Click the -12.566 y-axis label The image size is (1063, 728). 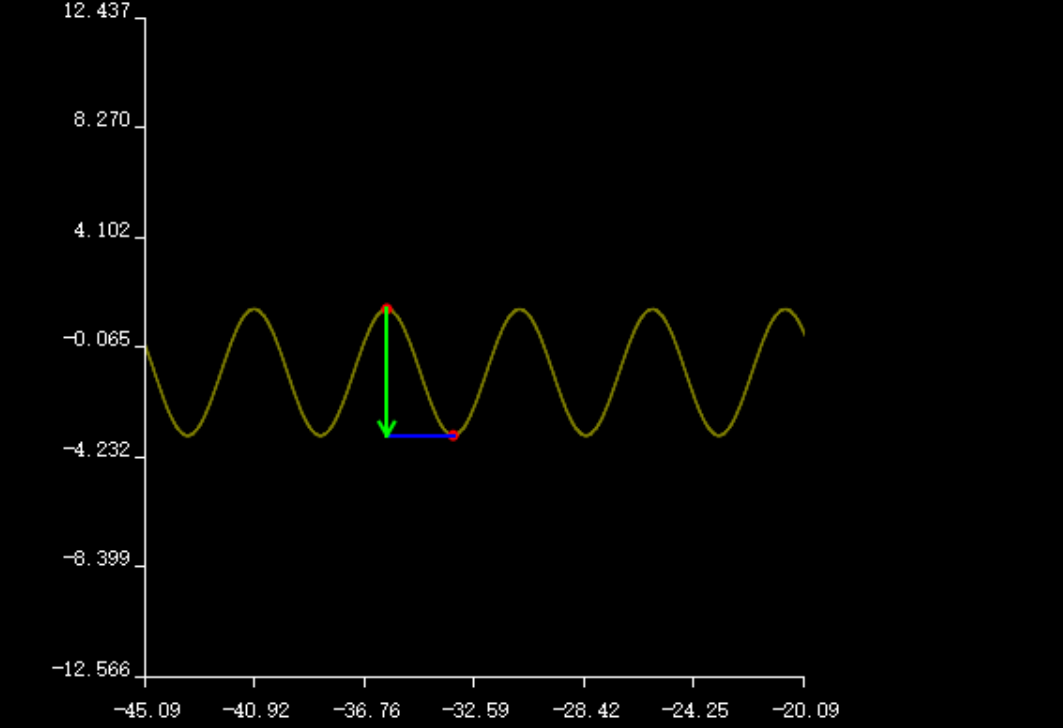pos(91,669)
